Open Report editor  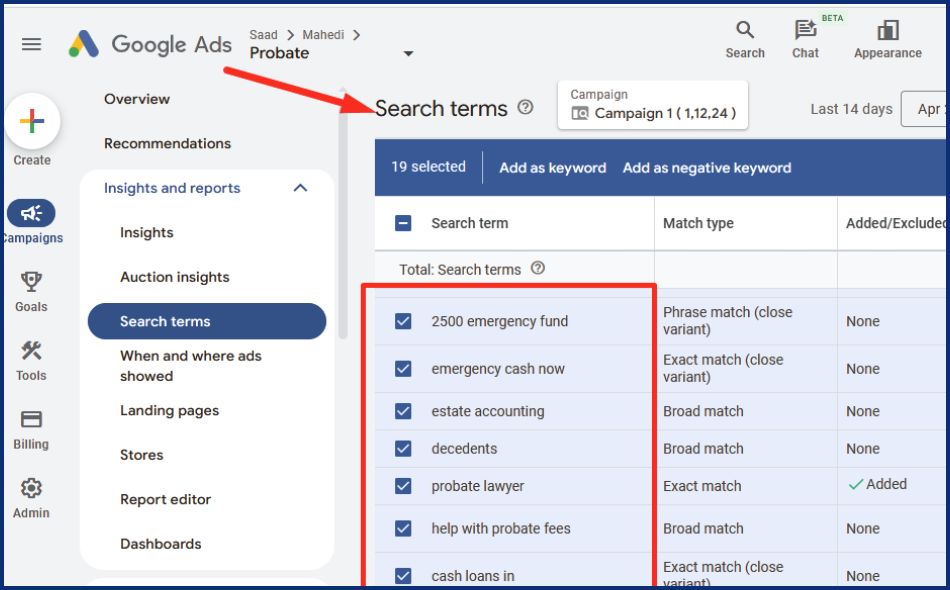(165, 499)
